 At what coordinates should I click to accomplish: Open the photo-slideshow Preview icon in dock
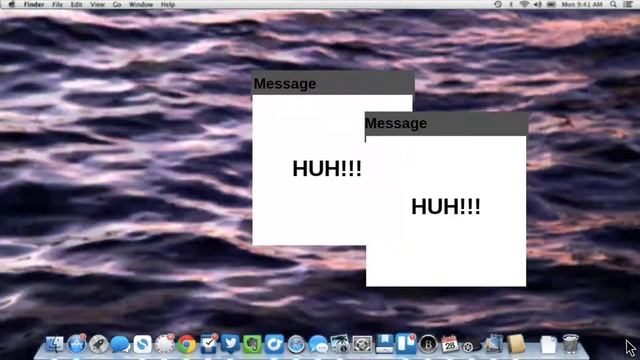click(340, 344)
